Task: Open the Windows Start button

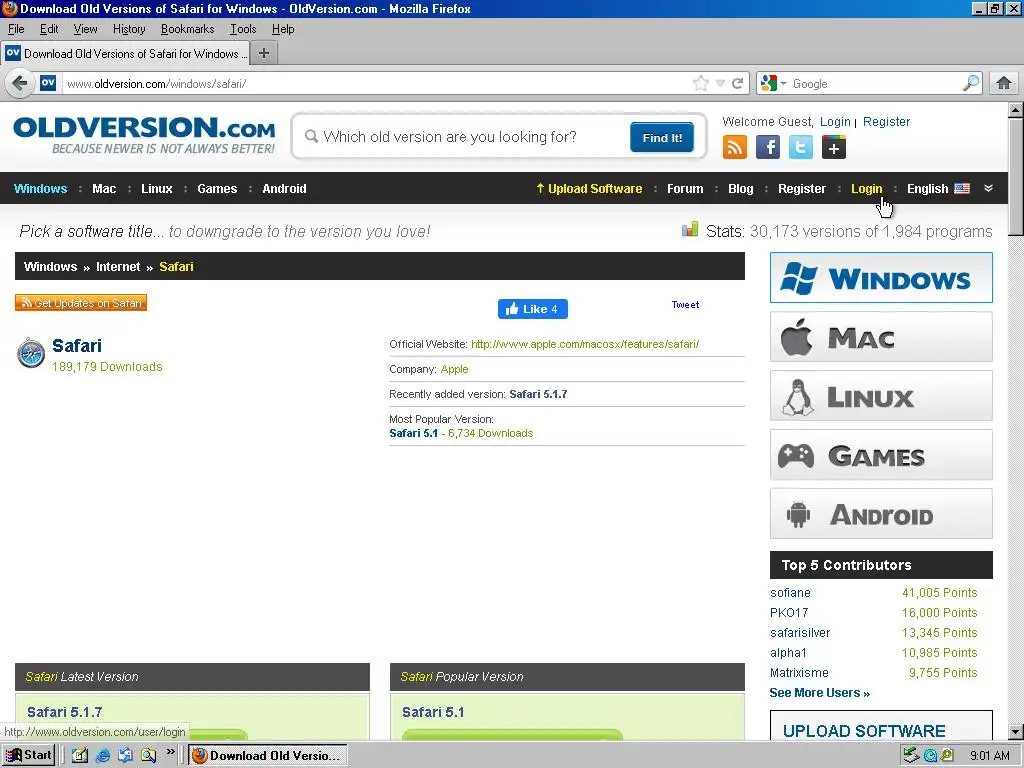Action: [29, 755]
